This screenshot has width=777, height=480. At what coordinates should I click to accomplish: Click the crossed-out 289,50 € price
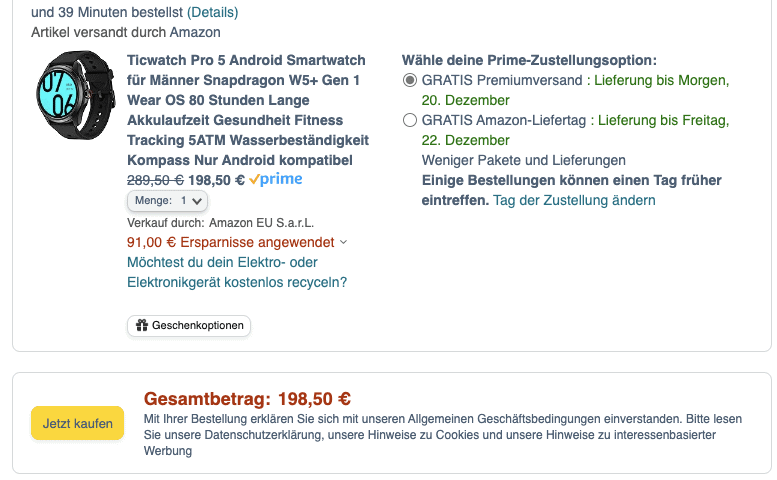[x=155, y=180]
